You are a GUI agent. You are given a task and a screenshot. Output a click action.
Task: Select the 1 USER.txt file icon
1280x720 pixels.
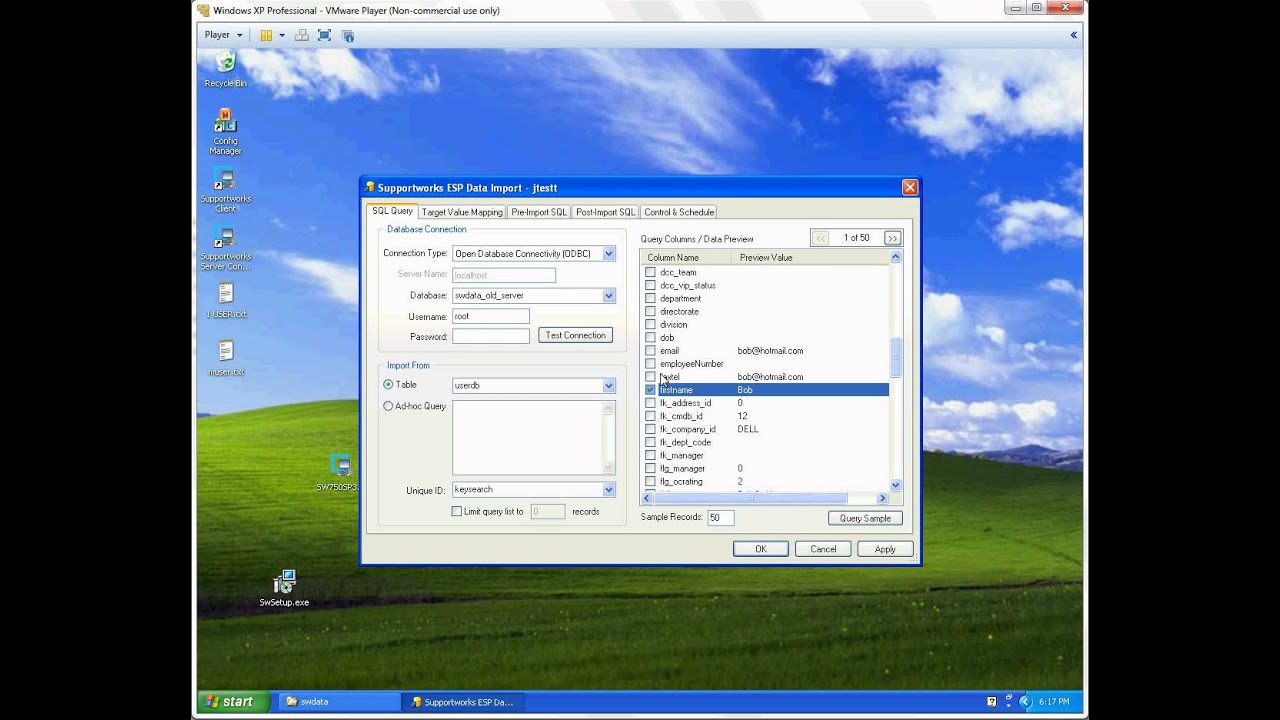click(226, 300)
